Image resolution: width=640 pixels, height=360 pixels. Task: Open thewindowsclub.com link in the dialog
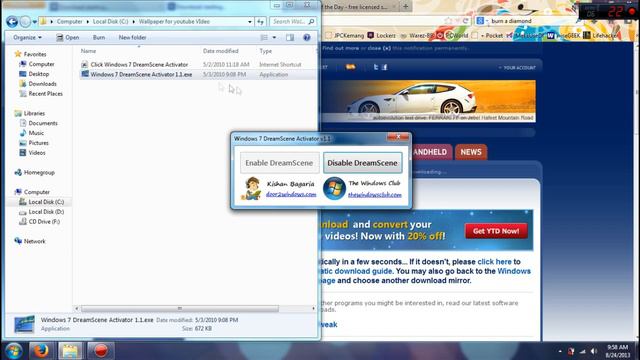point(375,195)
